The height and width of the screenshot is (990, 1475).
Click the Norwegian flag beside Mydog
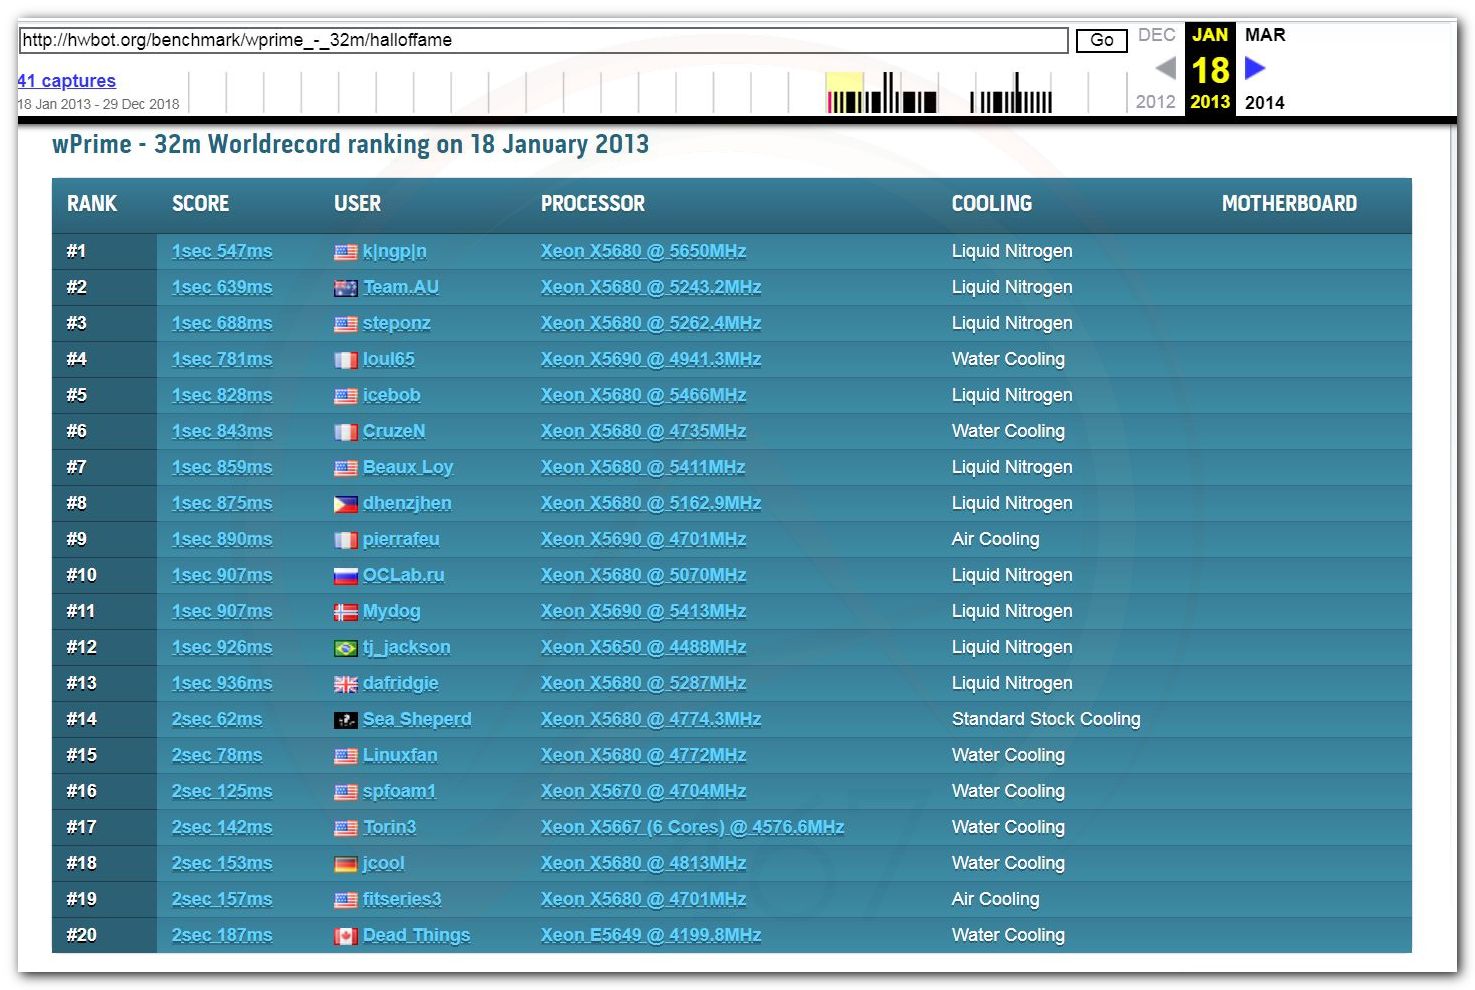pos(345,612)
